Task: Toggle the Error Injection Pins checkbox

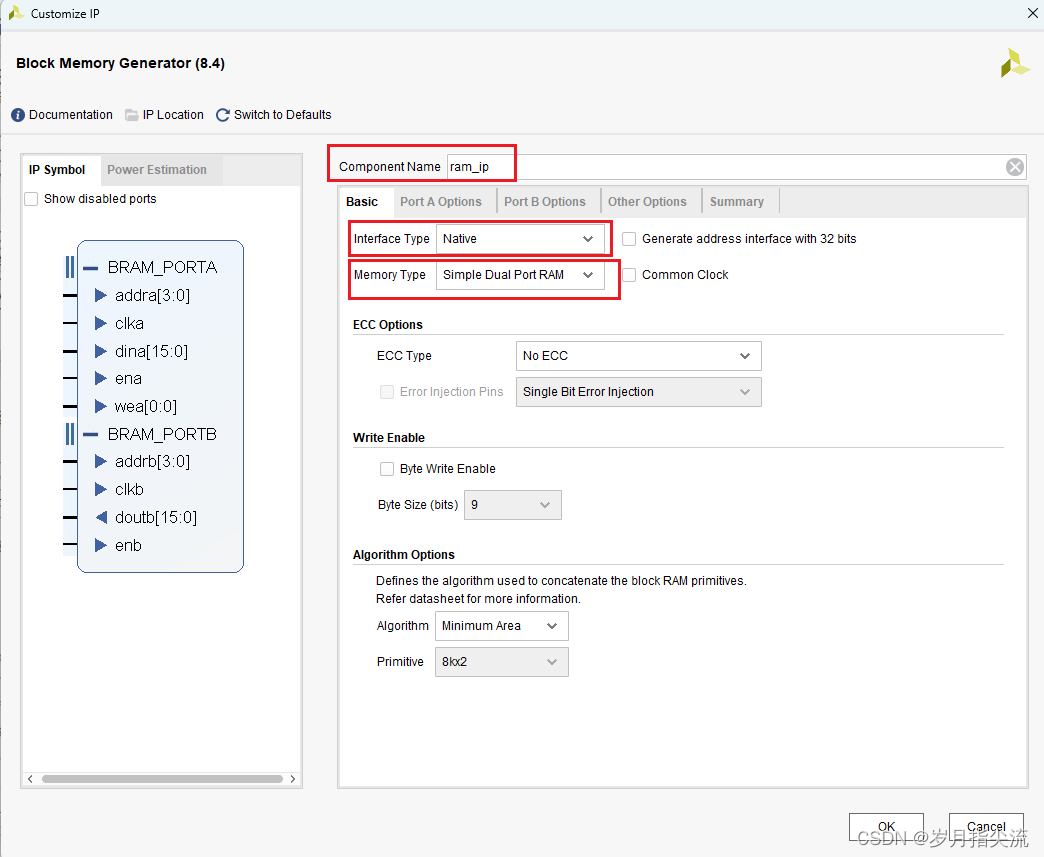Action: pyautogui.click(x=387, y=392)
